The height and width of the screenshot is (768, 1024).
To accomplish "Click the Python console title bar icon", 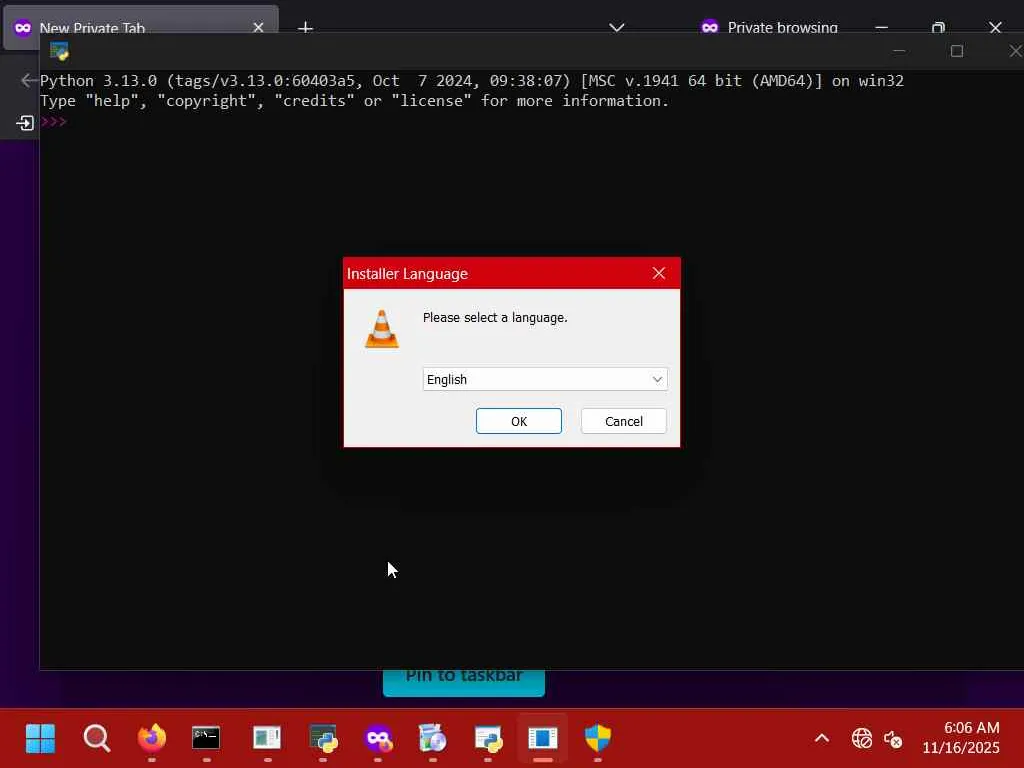I will tap(59, 51).
